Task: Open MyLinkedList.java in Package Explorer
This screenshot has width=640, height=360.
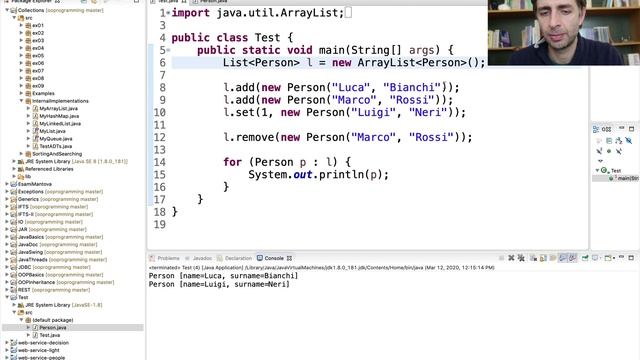Action: 60,124
